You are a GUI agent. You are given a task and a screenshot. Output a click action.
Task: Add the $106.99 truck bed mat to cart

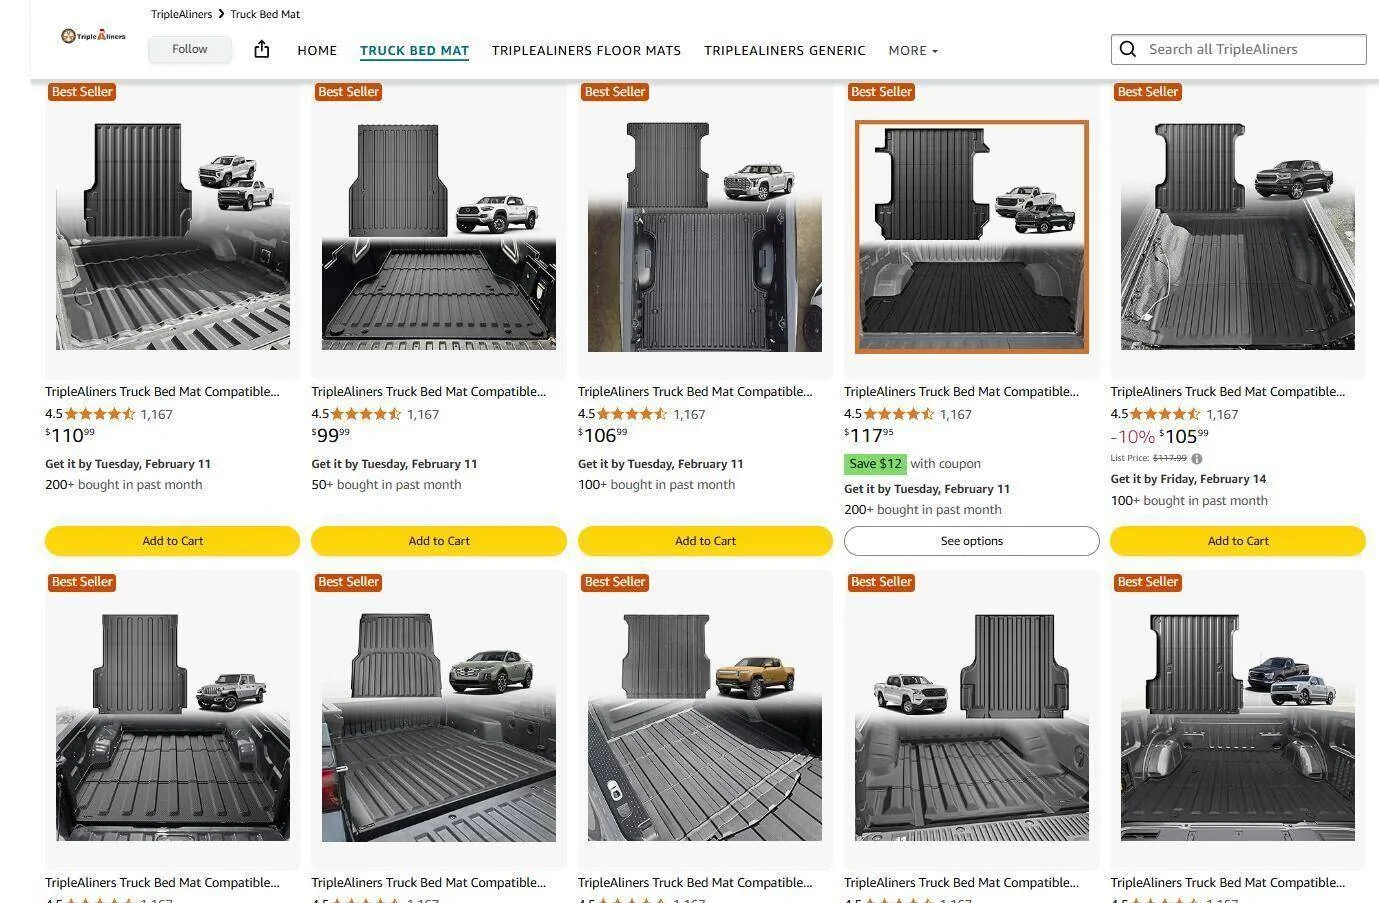click(x=705, y=541)
